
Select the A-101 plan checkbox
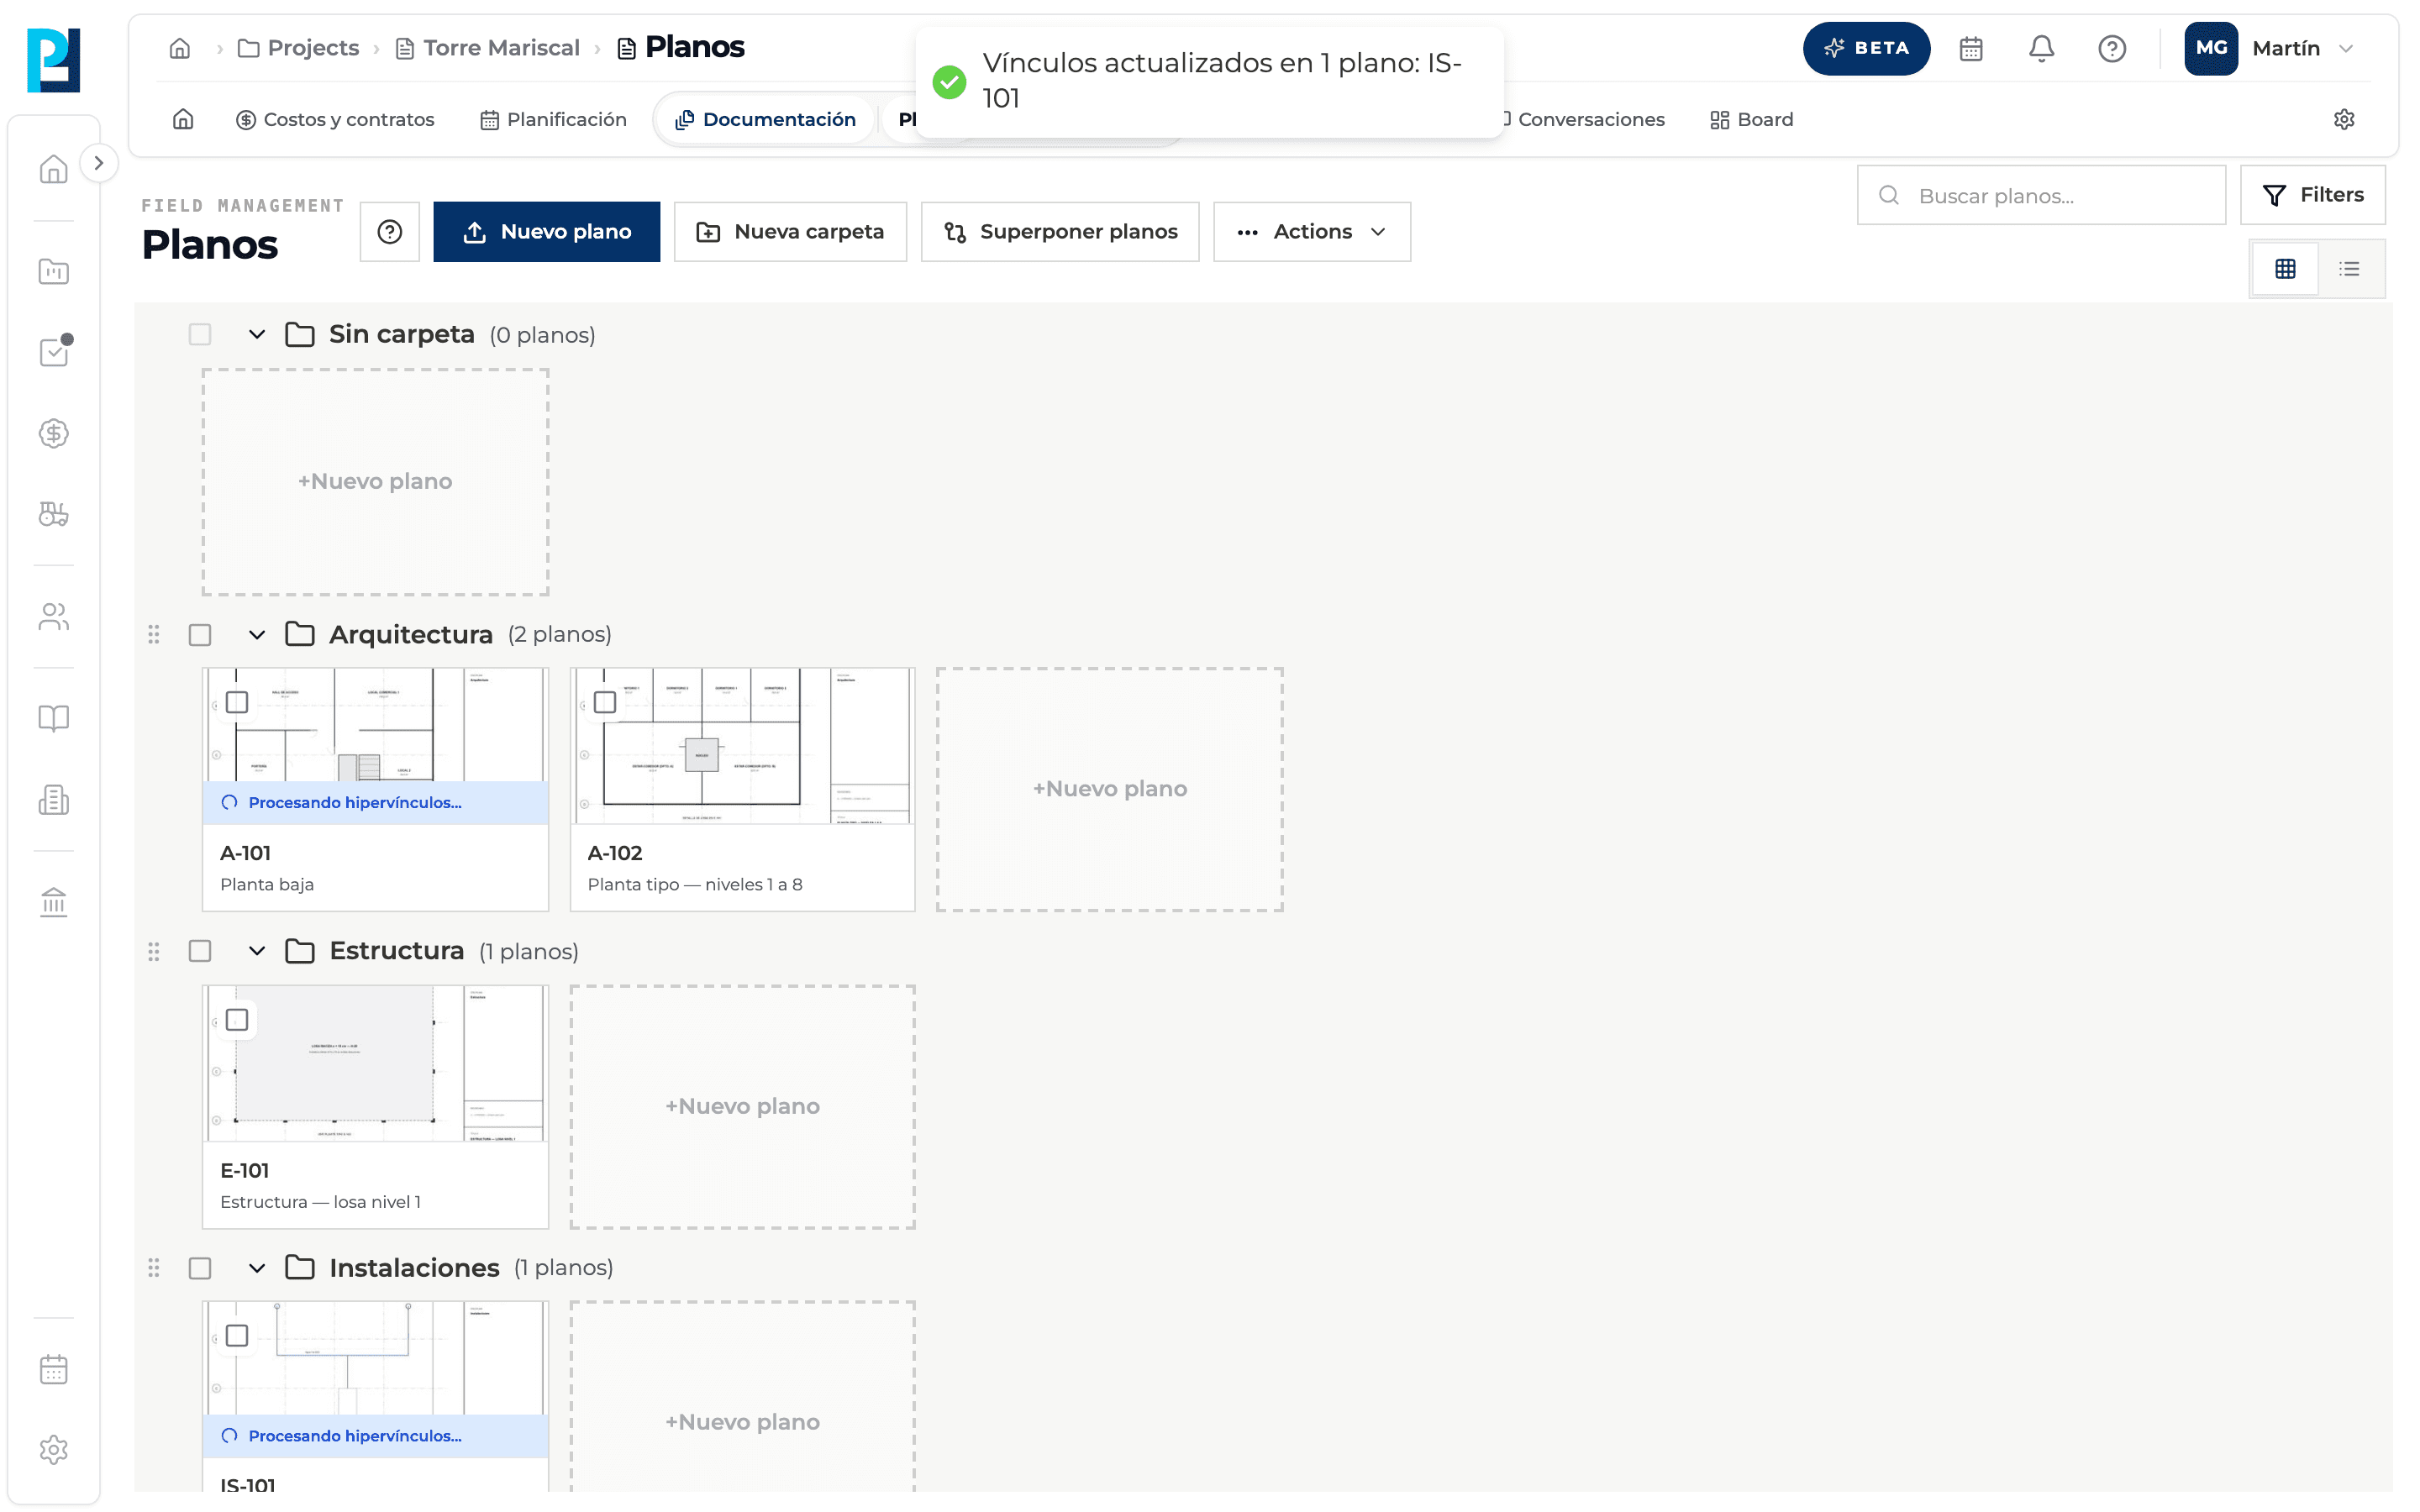(x=237, y=702)
